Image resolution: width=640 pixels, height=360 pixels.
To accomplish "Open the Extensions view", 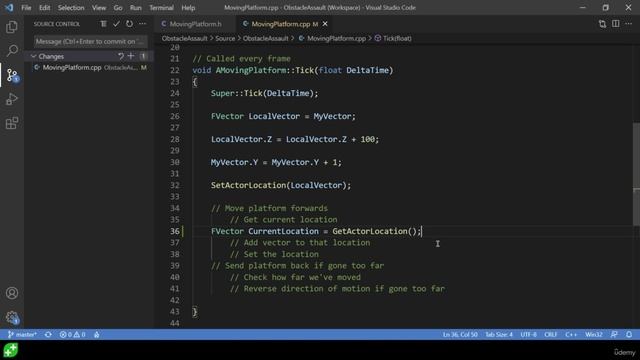I will (12, 123).
